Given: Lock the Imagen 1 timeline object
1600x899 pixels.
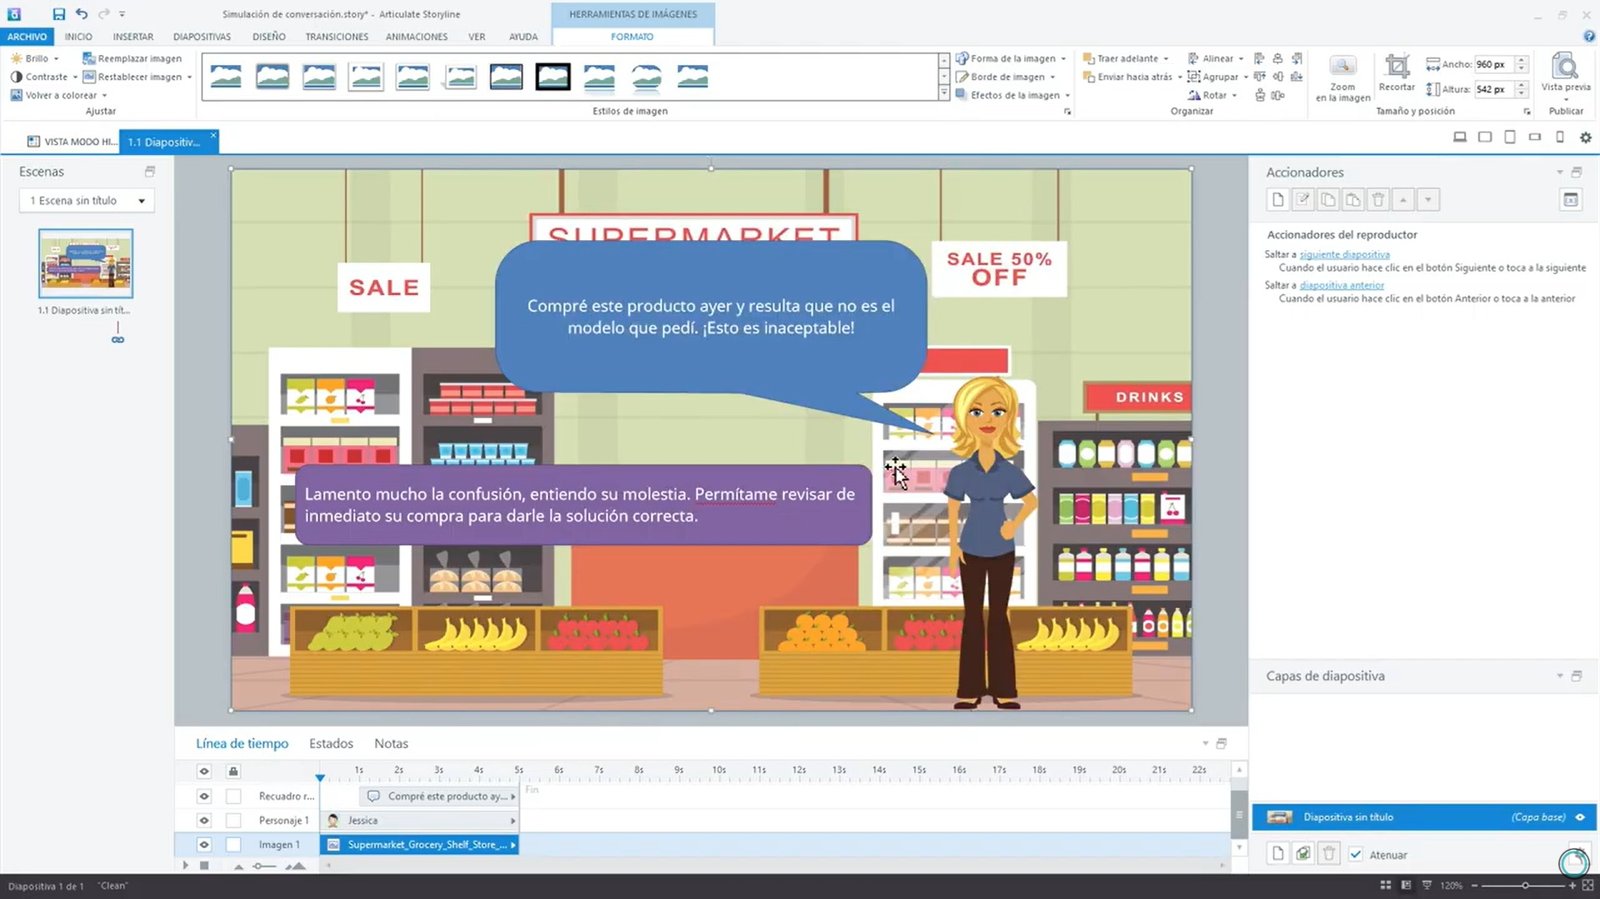Looking at the screenshot, I should point(233,845).
